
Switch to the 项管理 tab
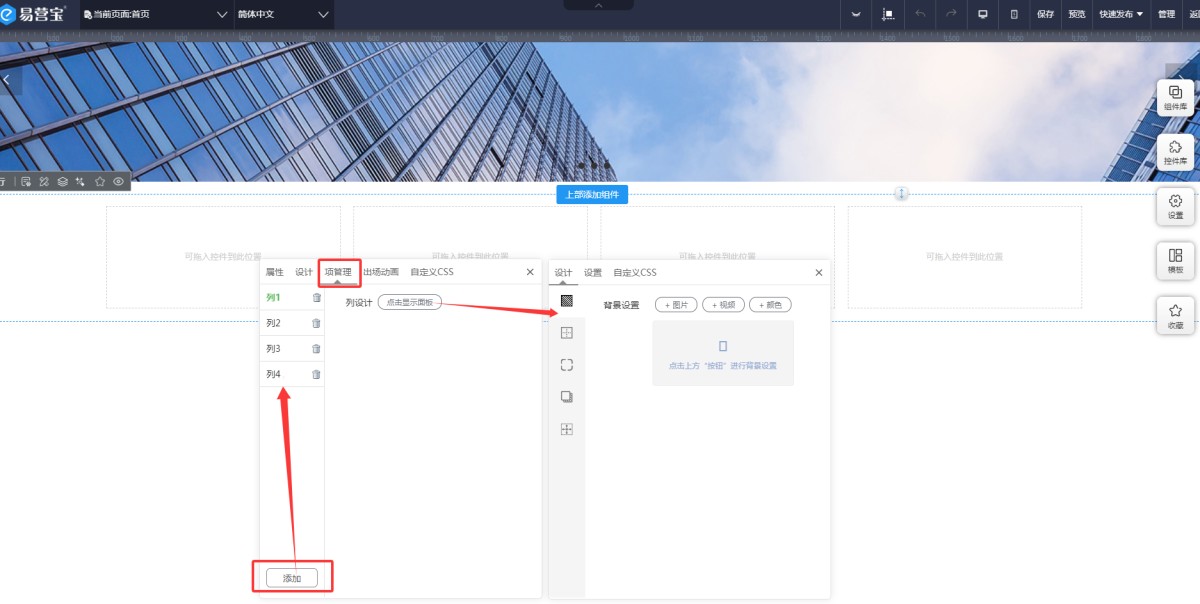[338, 272]
